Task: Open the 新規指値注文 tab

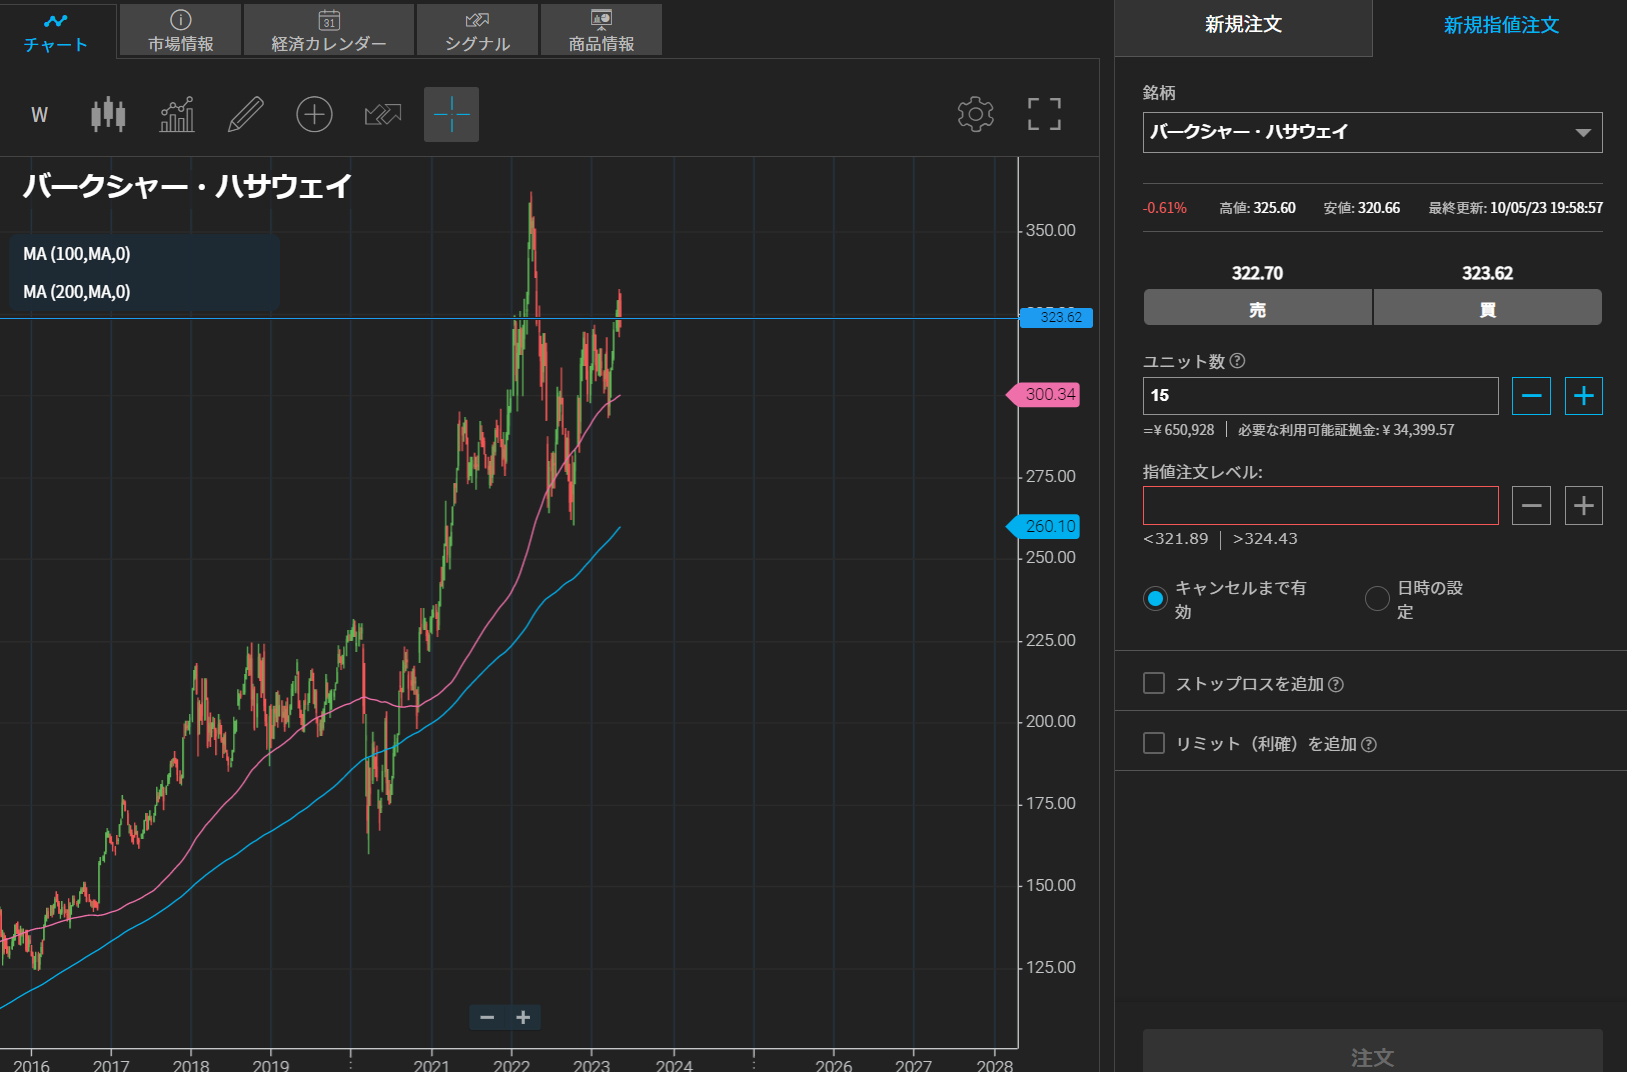Action: click(x=1500, y=26)
